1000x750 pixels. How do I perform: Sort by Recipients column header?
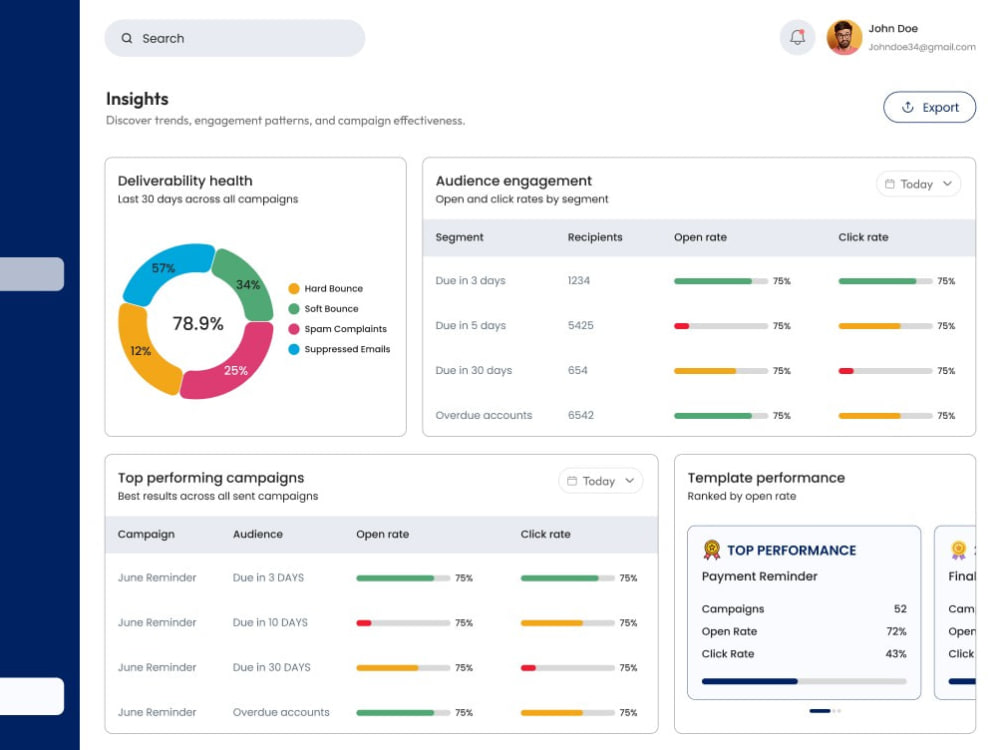(595, 237)
